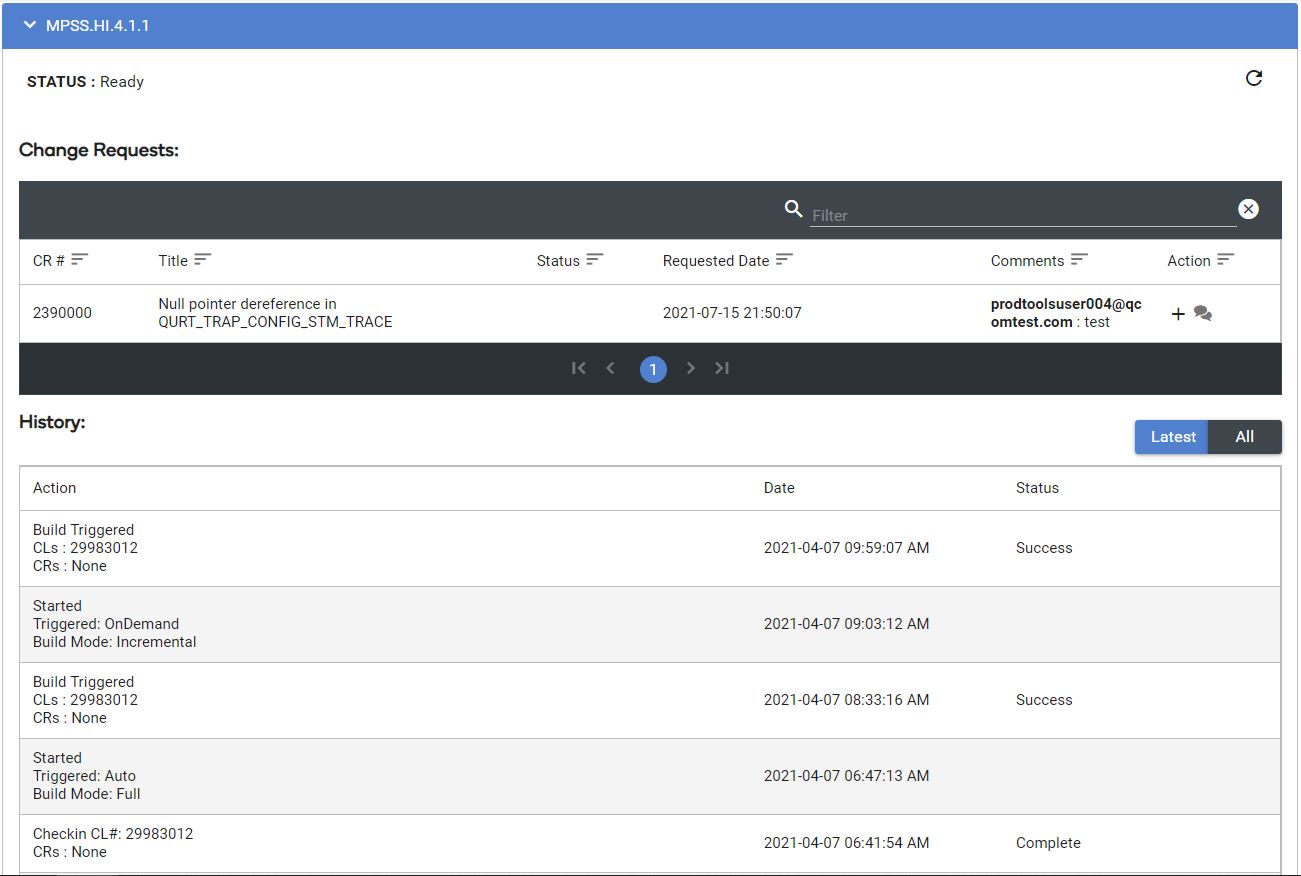Sort by the Status column icon
This screenshot has width=1301, height=876.
pos(595,259)
